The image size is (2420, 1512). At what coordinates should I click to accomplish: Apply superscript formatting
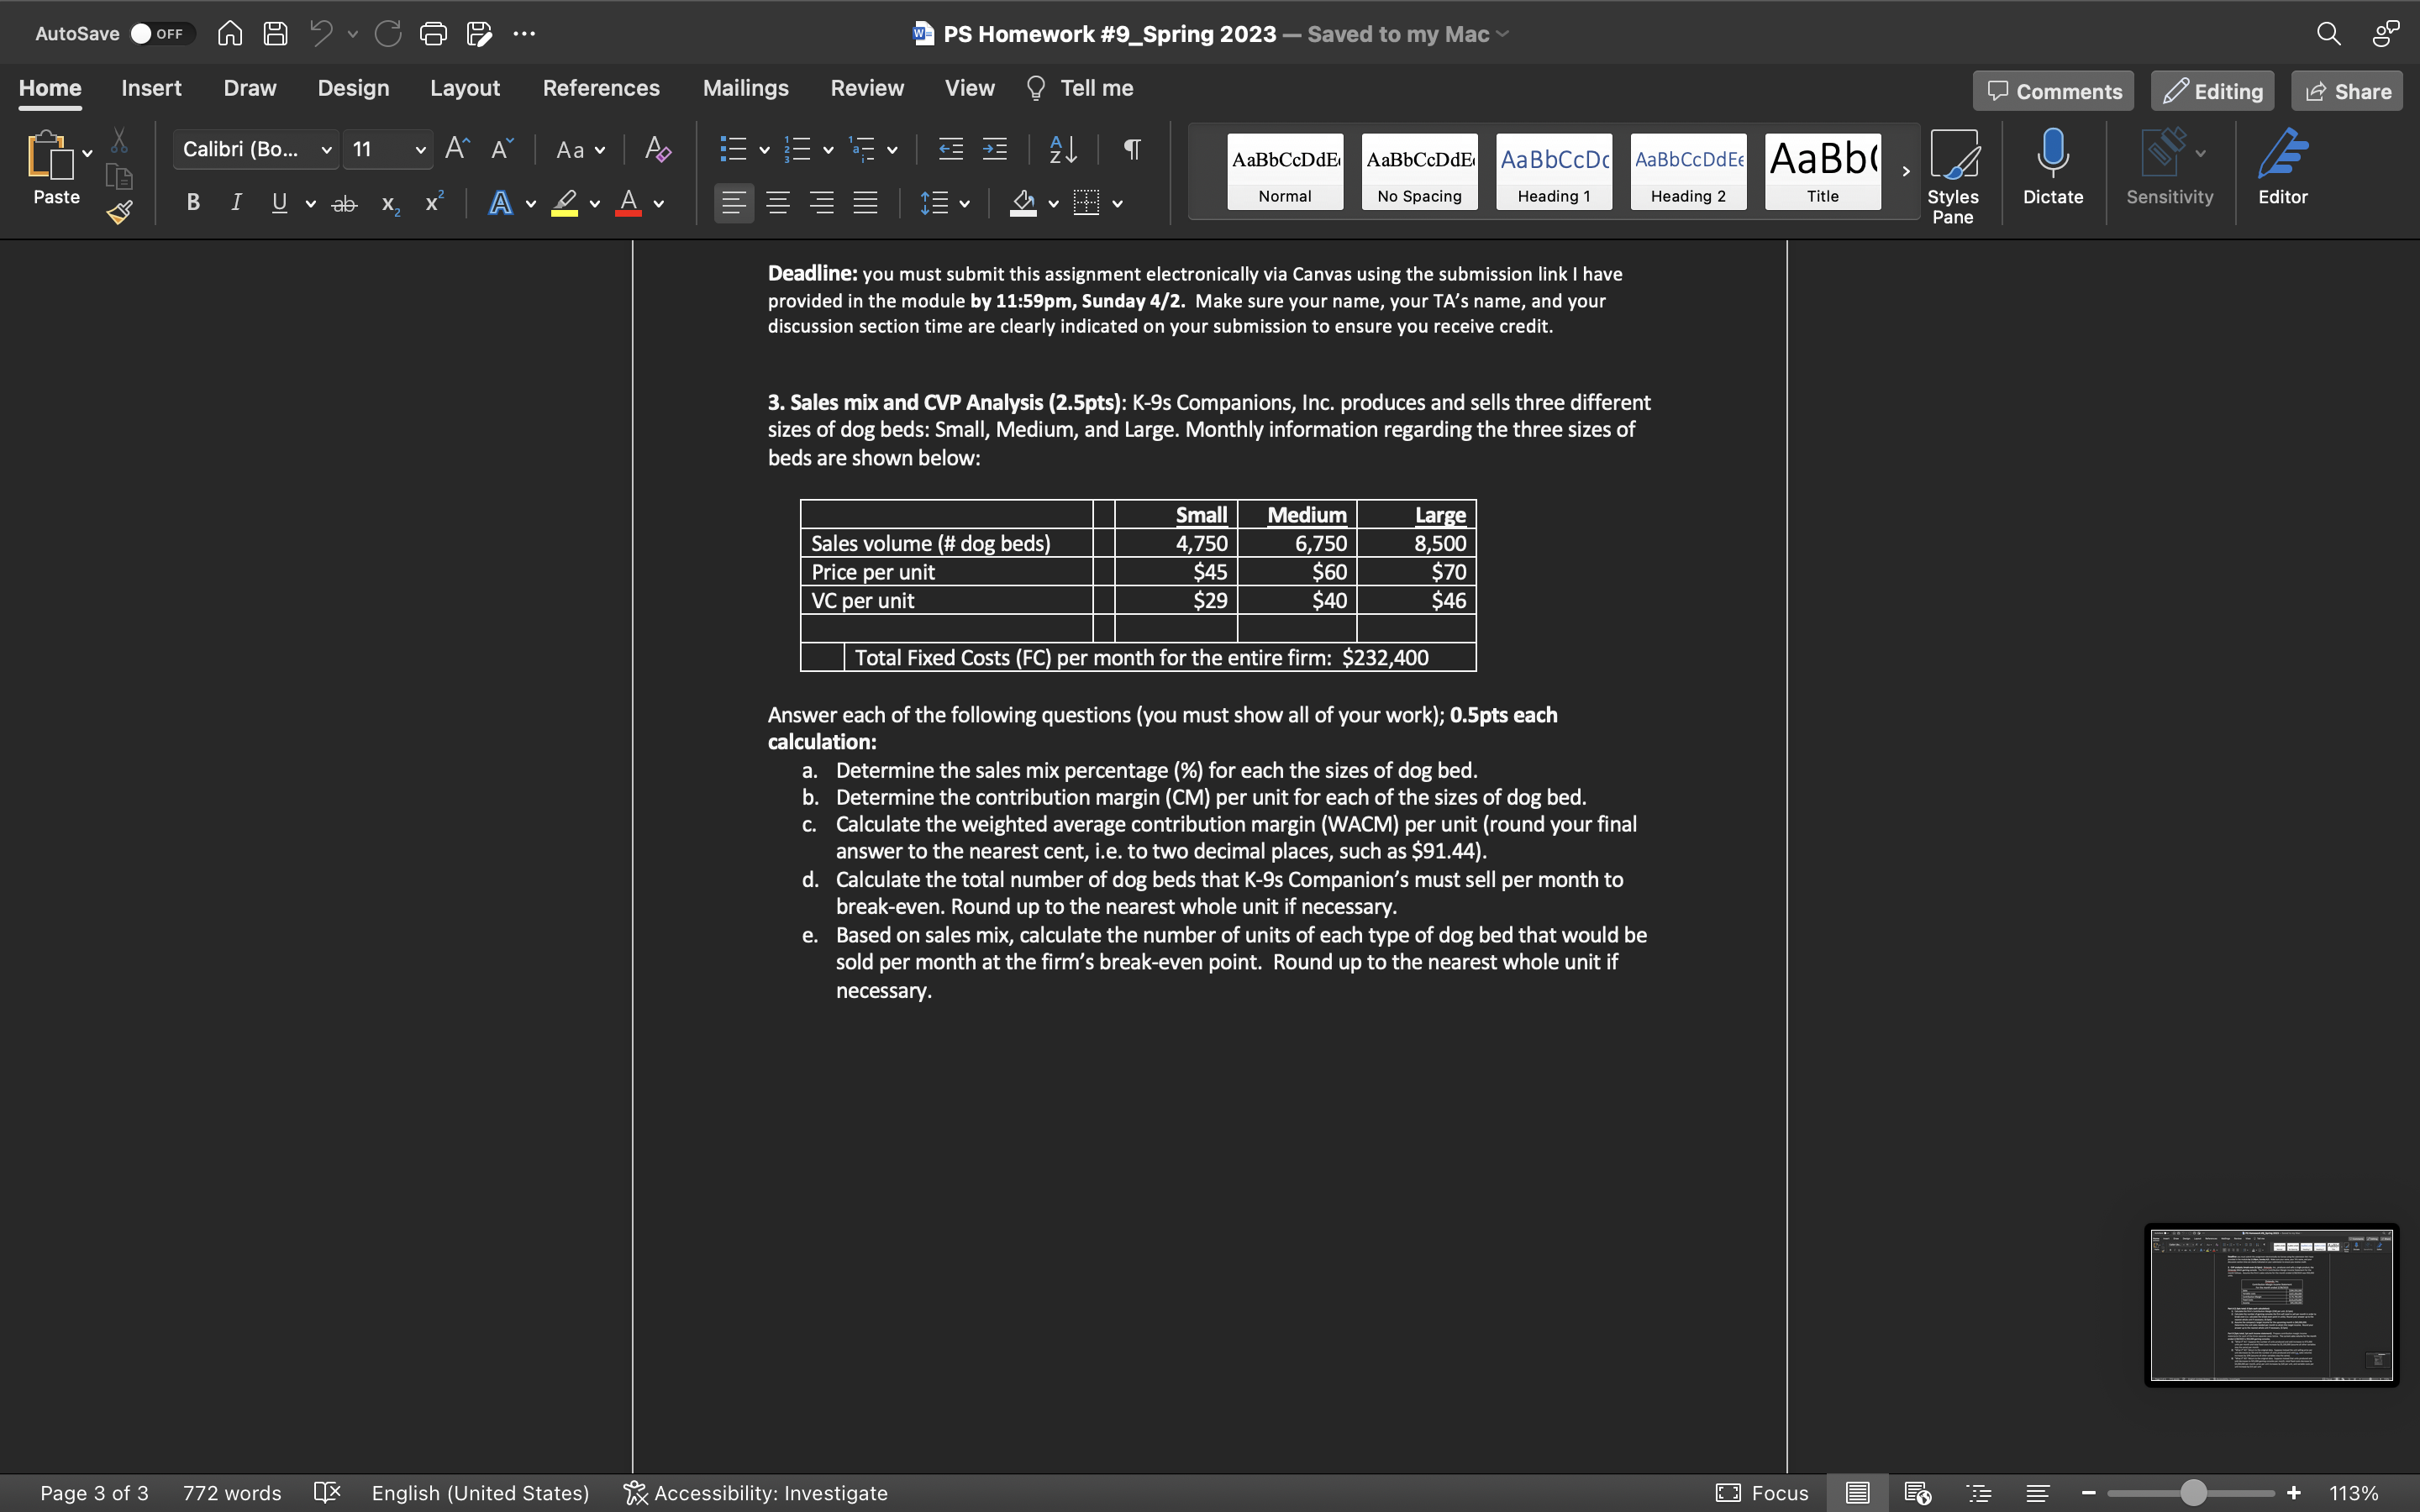(x=433, y=203)
